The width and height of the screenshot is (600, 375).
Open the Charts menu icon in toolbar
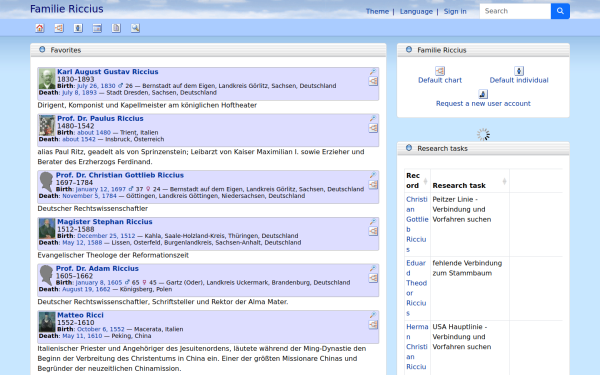tap(59, 28)
